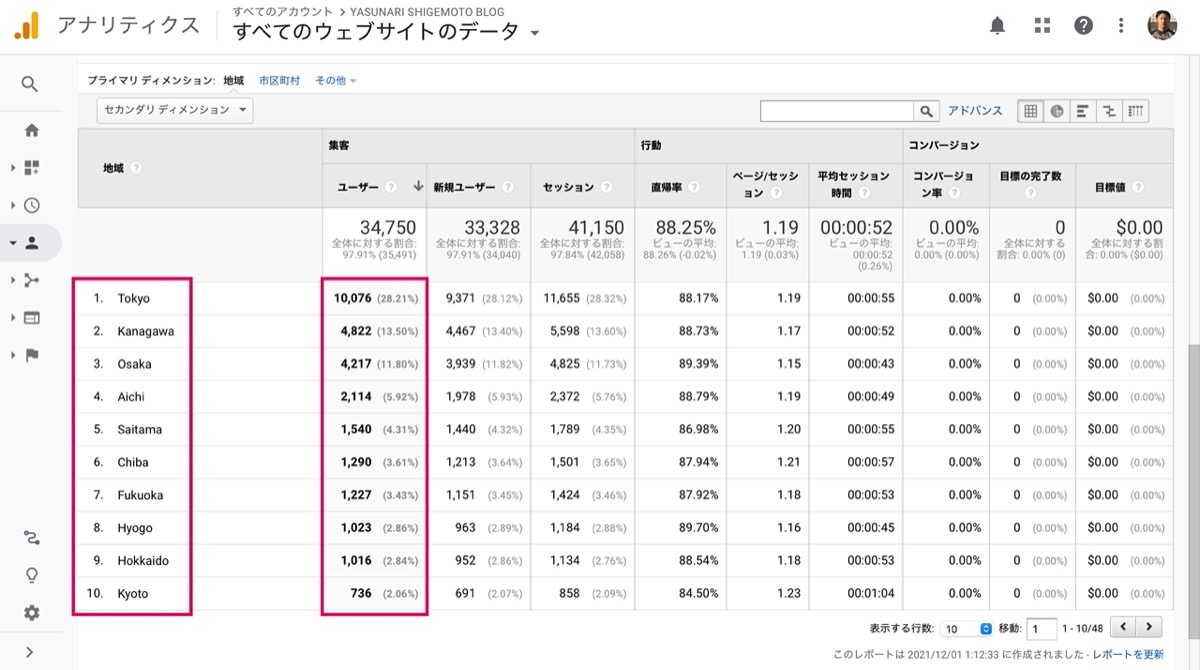
Task: Expand the left sidebar navigation
Action: pyautogui.click(x=30, y=652)
